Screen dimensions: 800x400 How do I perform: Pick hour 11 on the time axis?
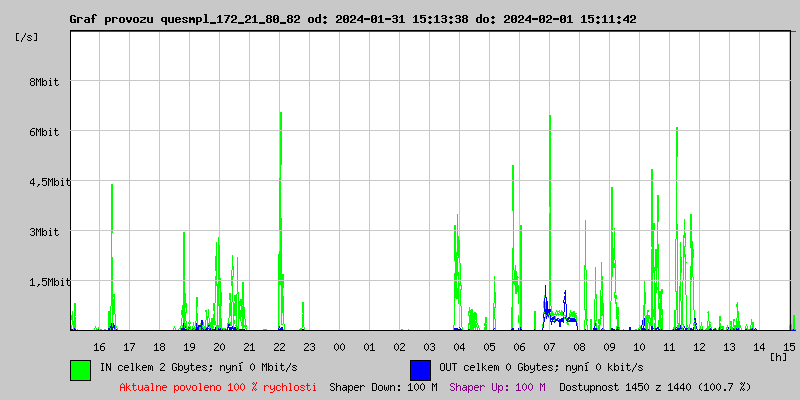(669, 346)
